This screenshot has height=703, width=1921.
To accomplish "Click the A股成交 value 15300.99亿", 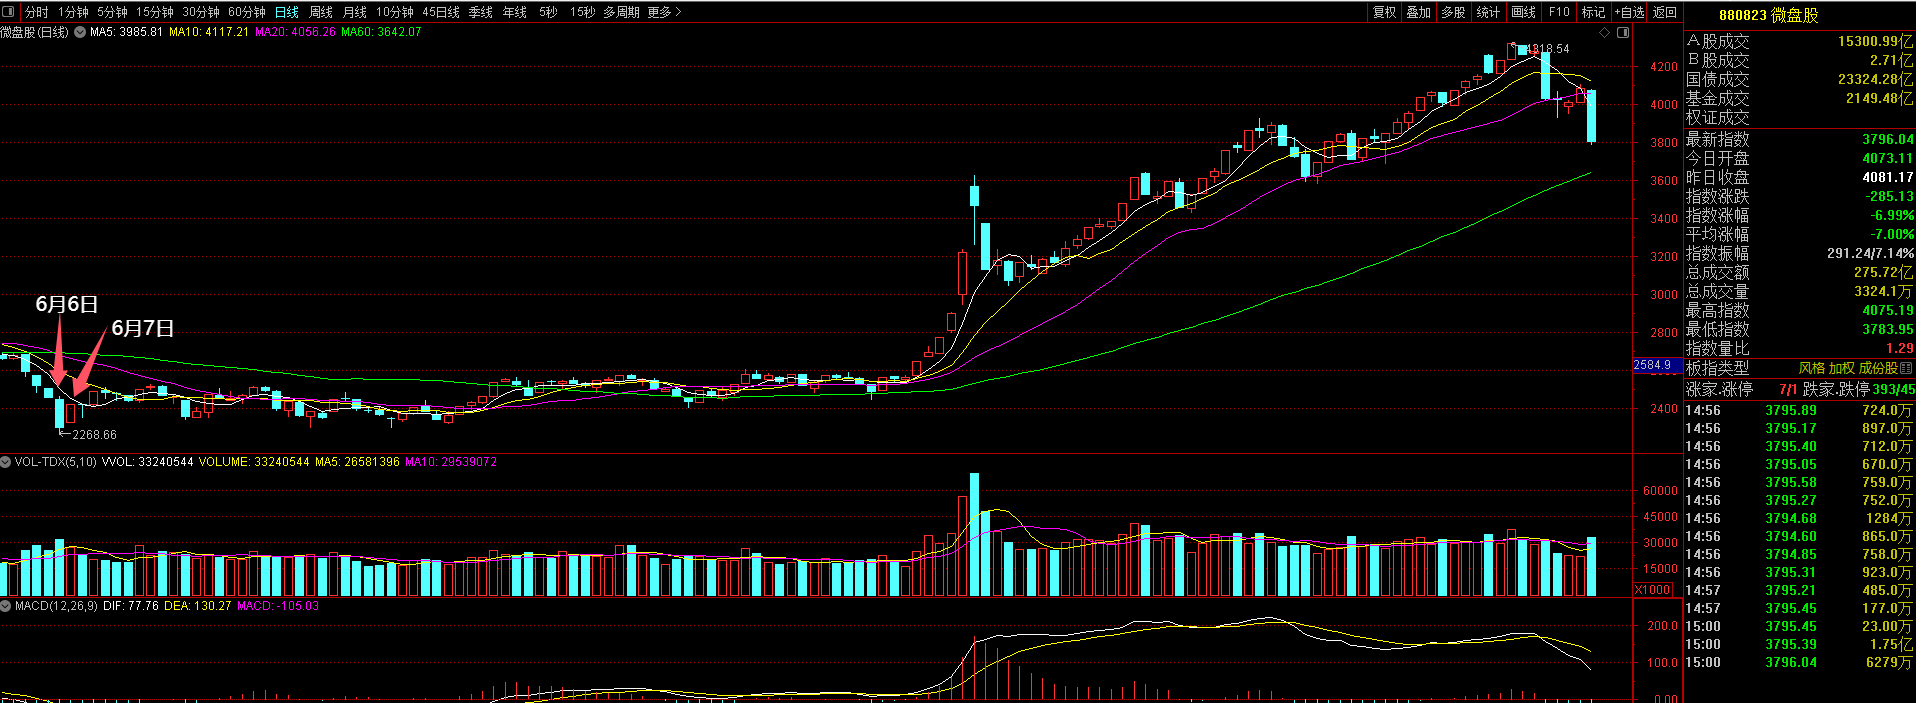I will point(1875,41).
